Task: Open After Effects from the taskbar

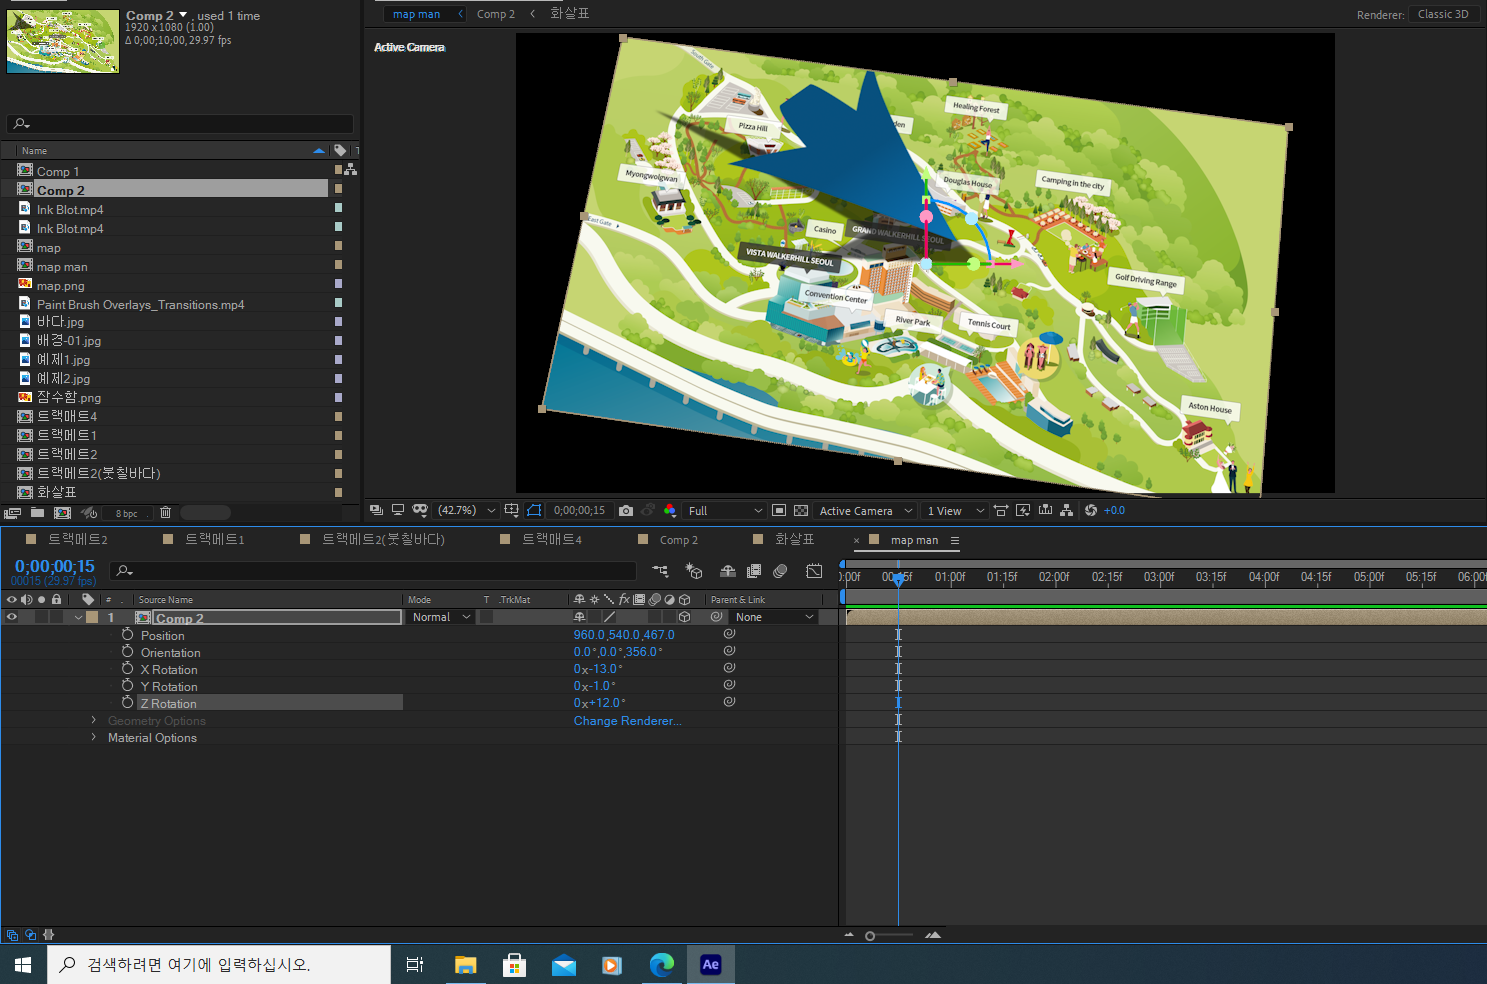Action: tap(710, 964)
